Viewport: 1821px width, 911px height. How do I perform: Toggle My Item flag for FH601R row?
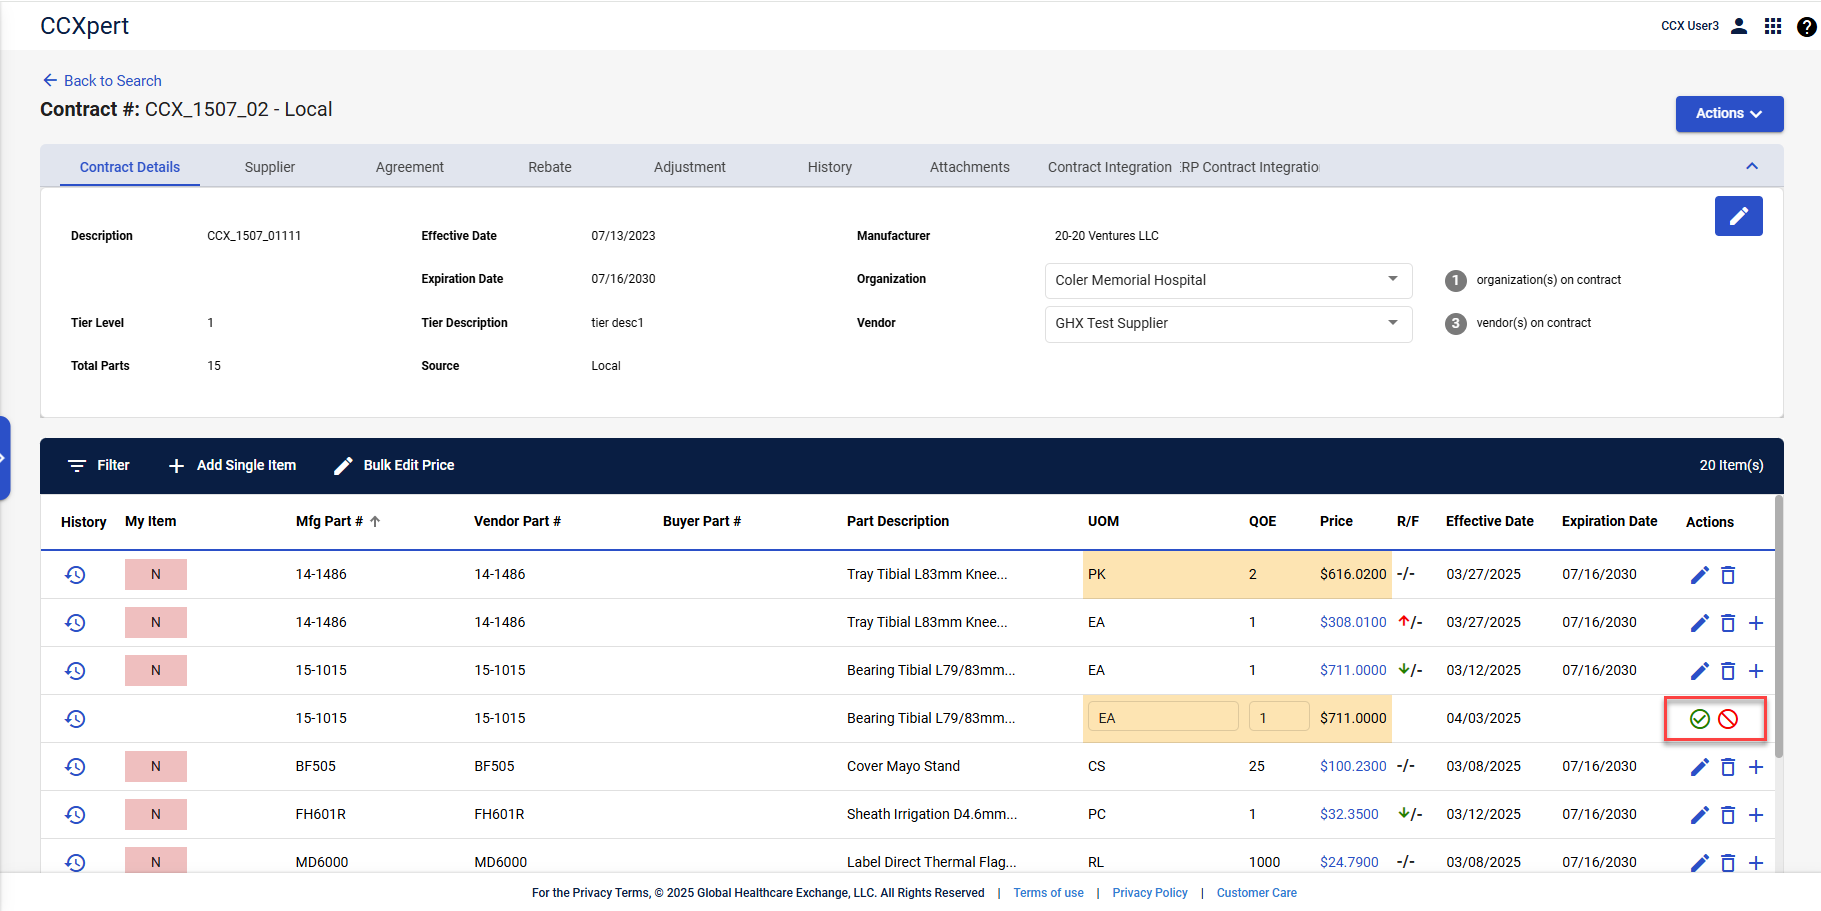[x=156, y=815]
